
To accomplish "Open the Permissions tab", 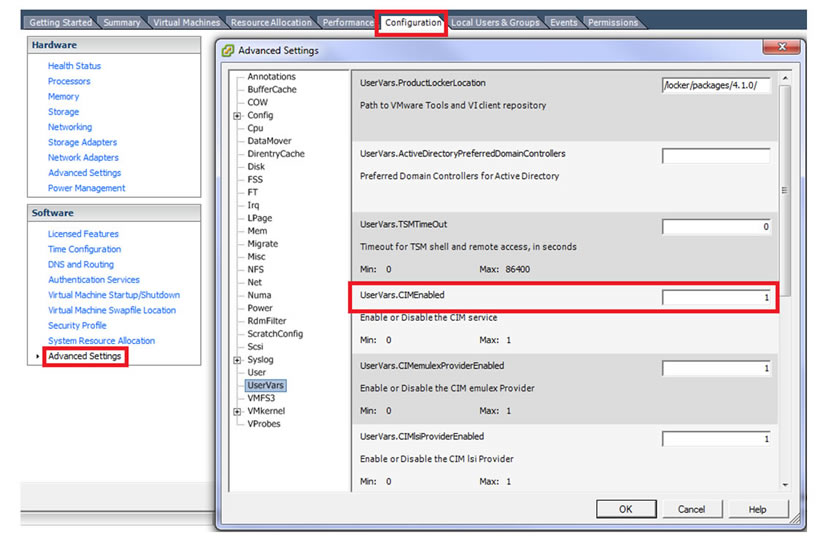I will coord(613,23).
